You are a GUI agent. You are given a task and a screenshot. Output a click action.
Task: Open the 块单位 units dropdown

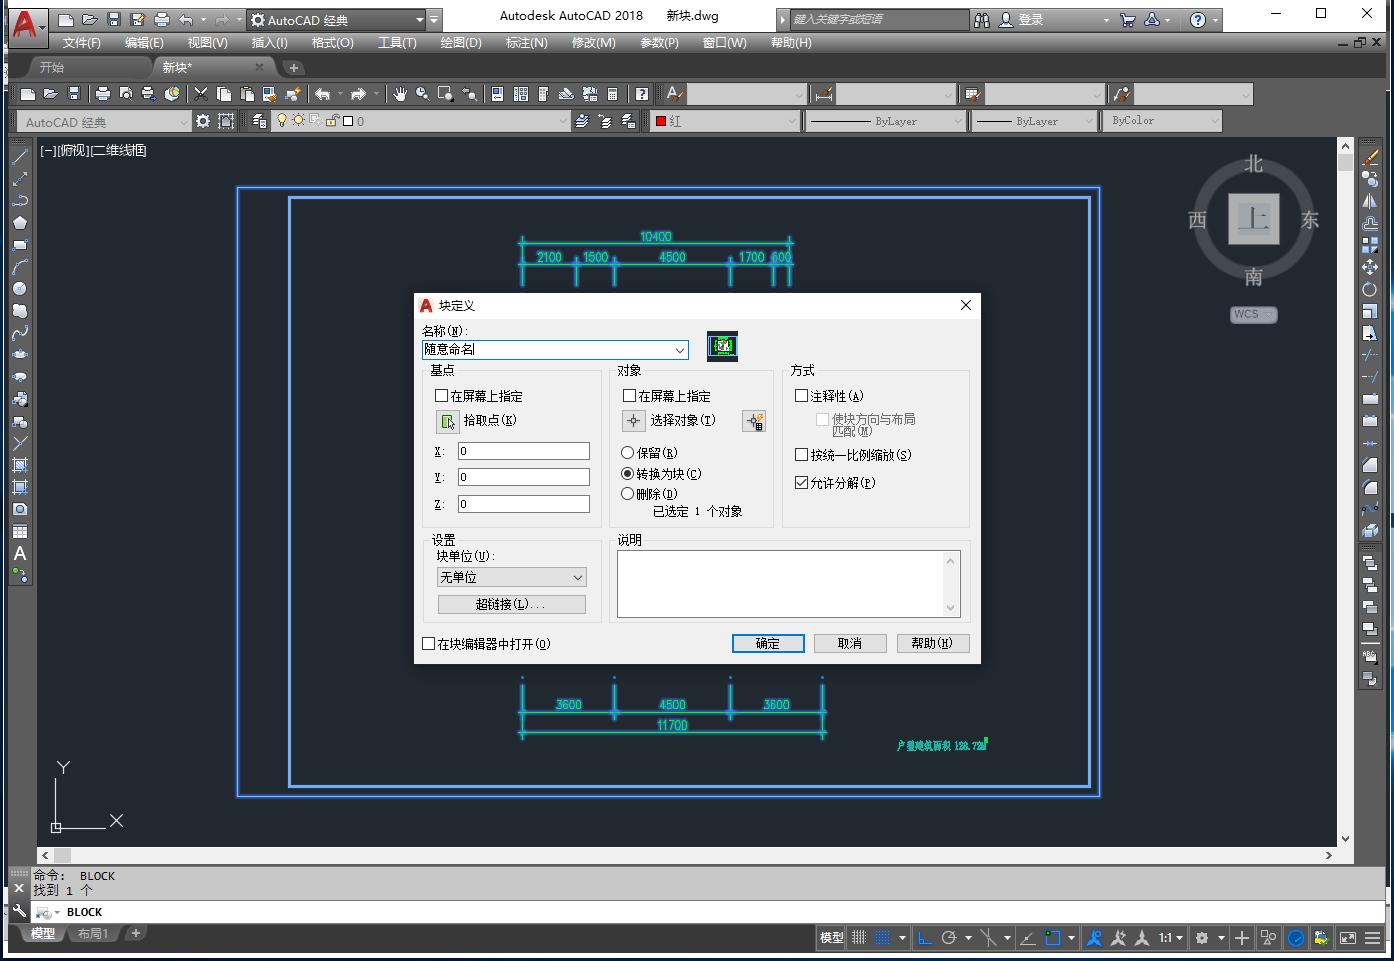[512, 577]
